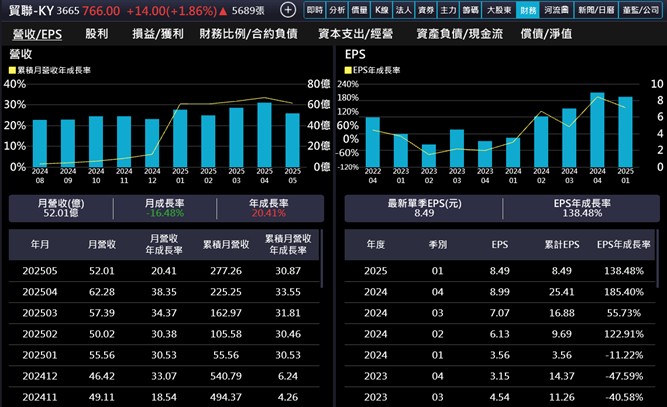The height and width of the screenshot is (407, 667).
Task: Click 最新單季EPS(元) 8.49 summary
Action: (x=424, y=208)
